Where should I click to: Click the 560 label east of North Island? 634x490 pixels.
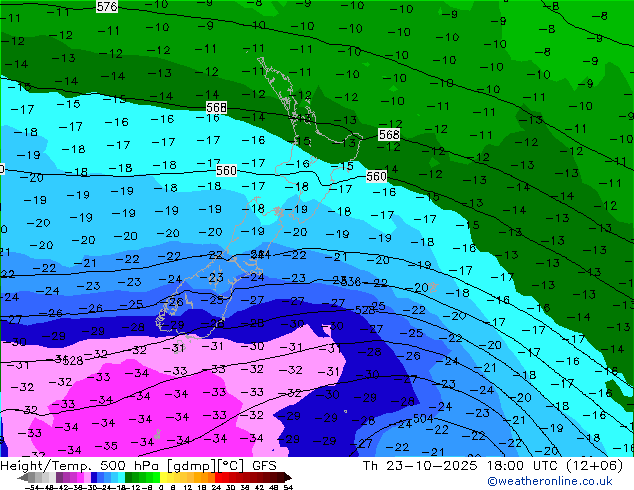point(376,176)
